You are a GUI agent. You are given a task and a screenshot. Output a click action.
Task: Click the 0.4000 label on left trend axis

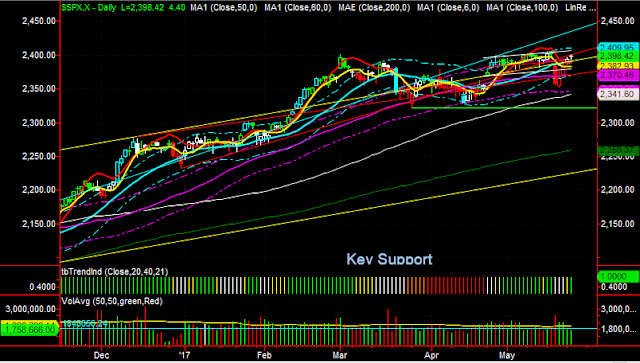pyautogui.click(x=42, y=287)
